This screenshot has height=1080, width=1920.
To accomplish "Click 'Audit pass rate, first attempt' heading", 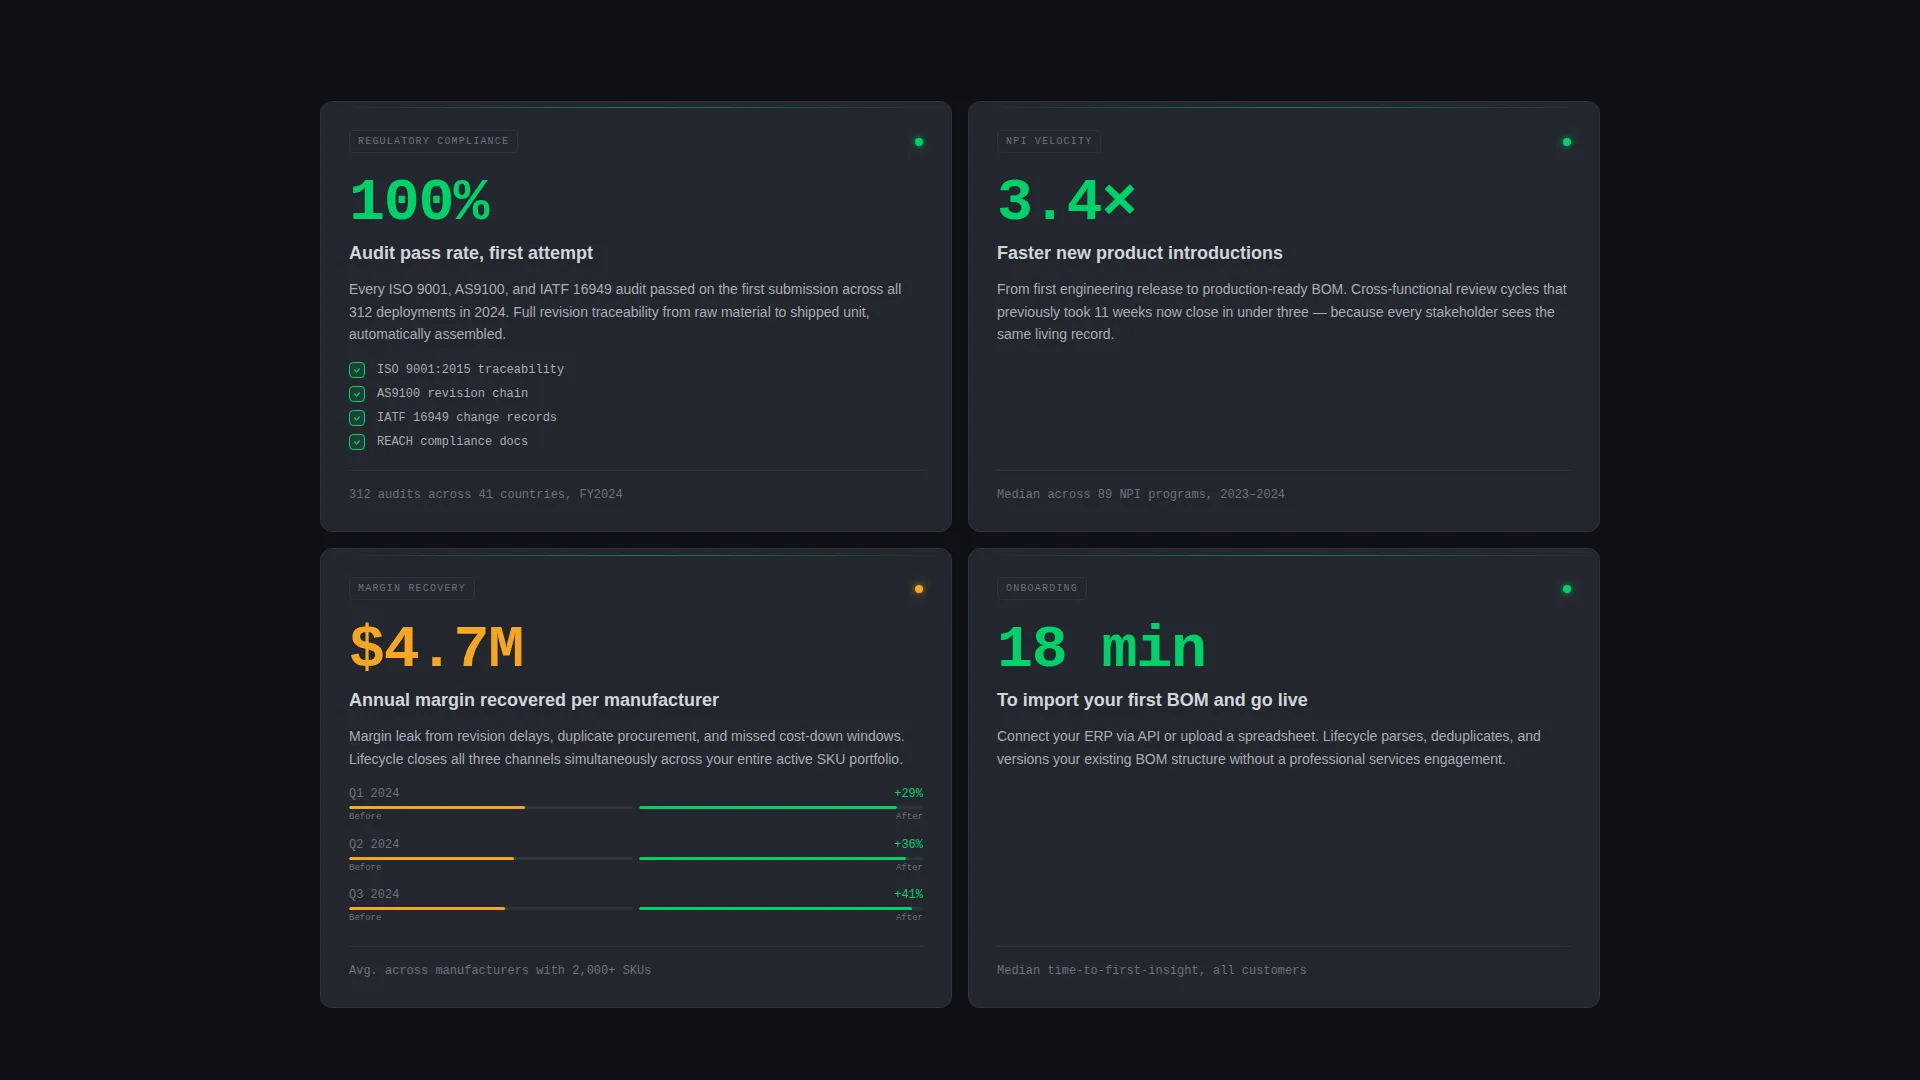I will [x=471, y=253].
